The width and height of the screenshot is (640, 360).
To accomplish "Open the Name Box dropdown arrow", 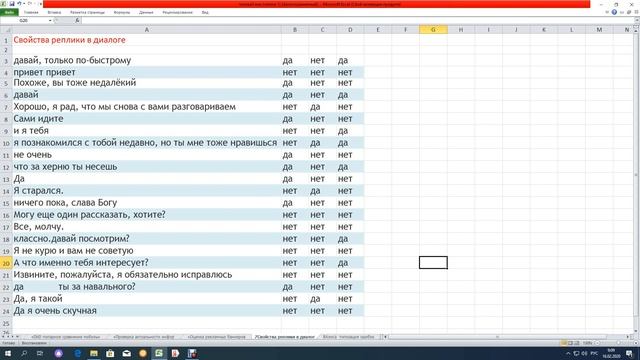I will [50, 20].
